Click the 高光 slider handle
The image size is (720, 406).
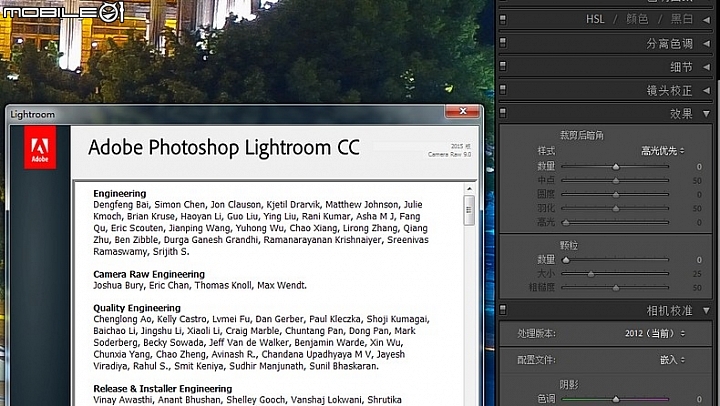[566, 223]
